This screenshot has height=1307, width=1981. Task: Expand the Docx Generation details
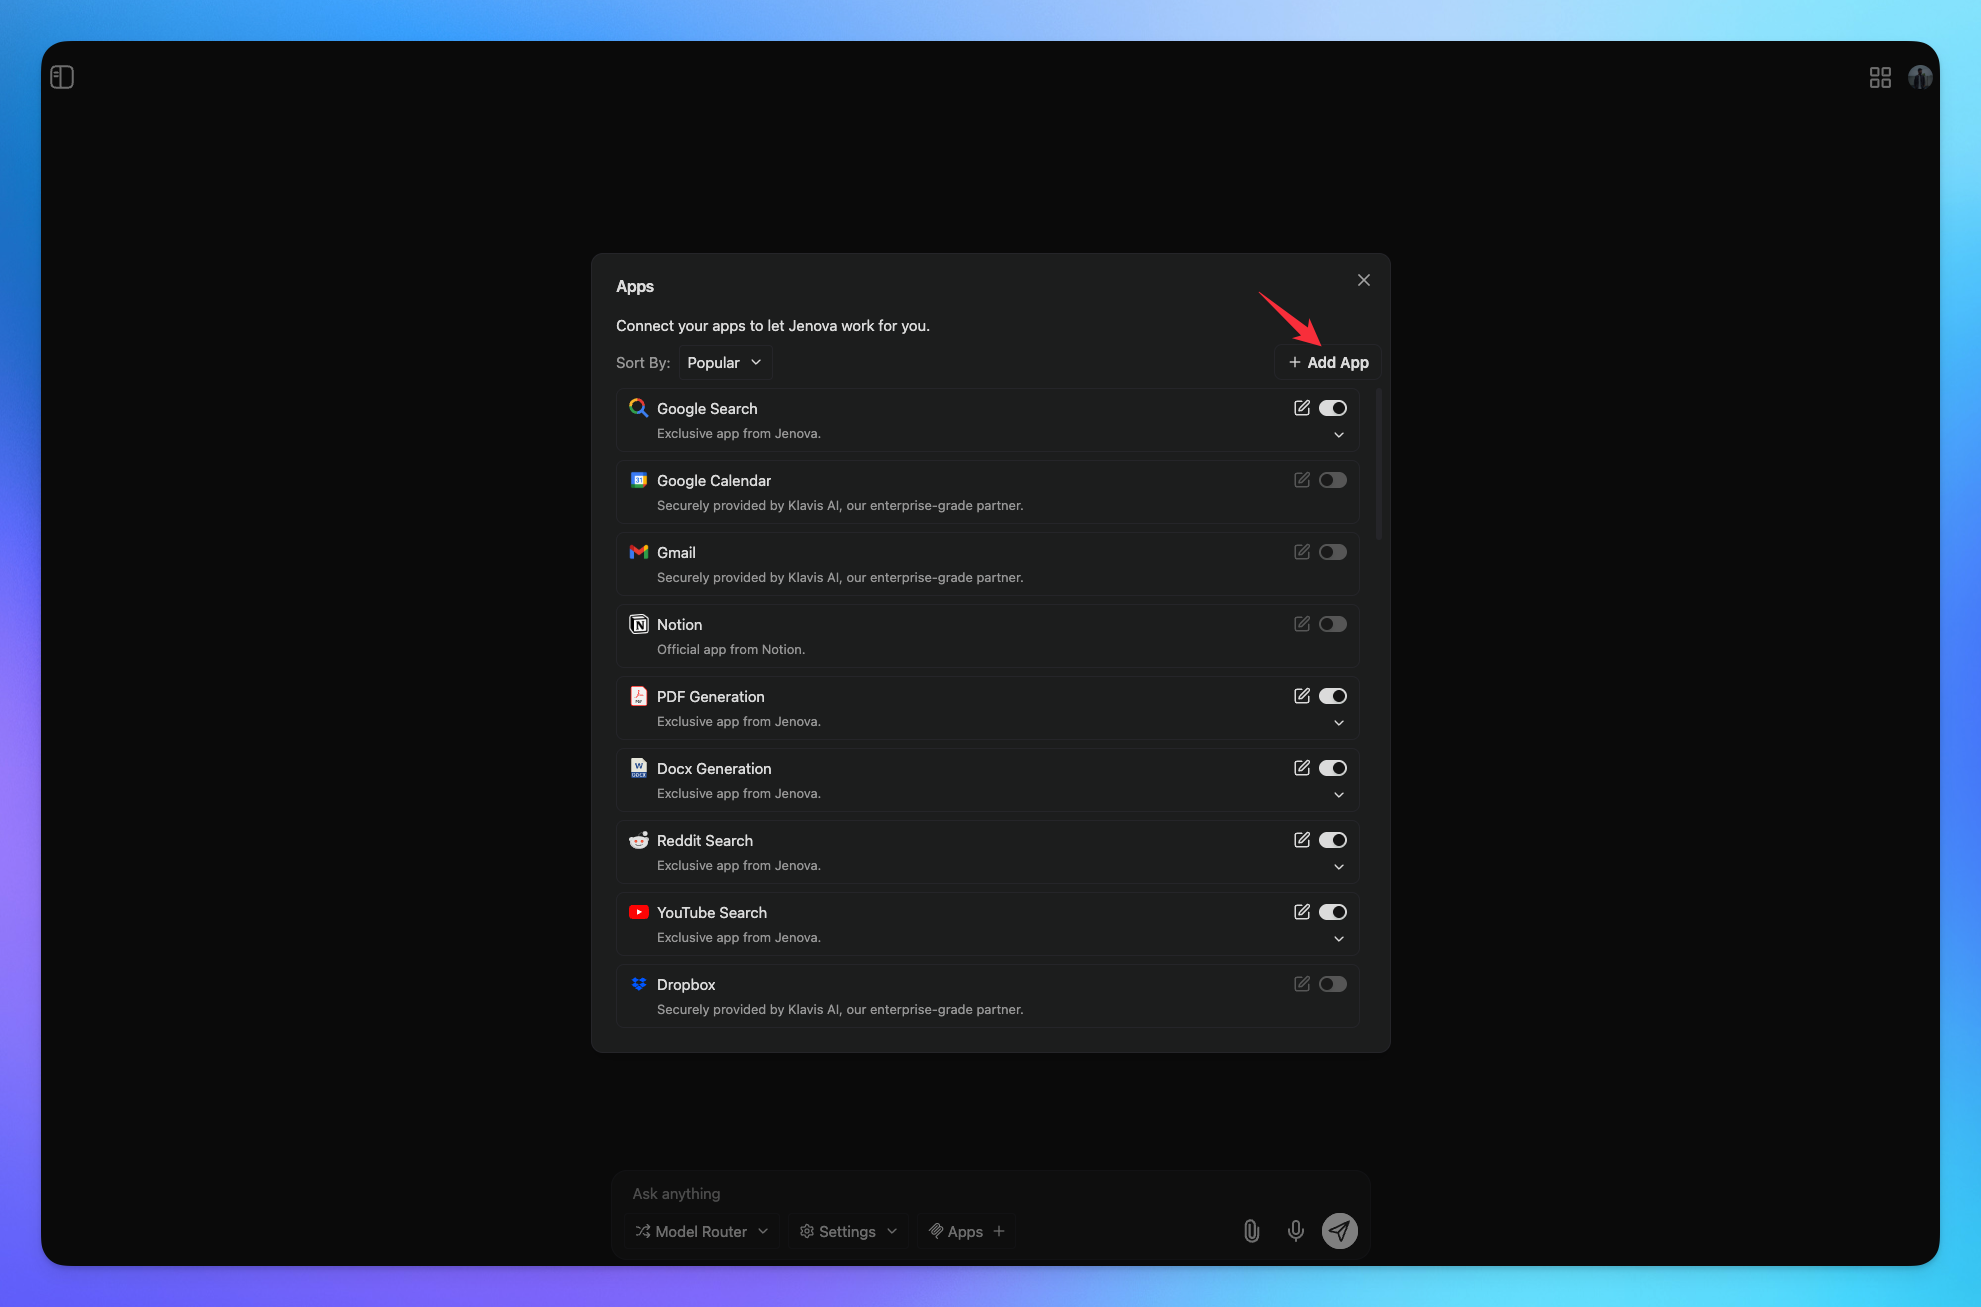(1338, 795)
